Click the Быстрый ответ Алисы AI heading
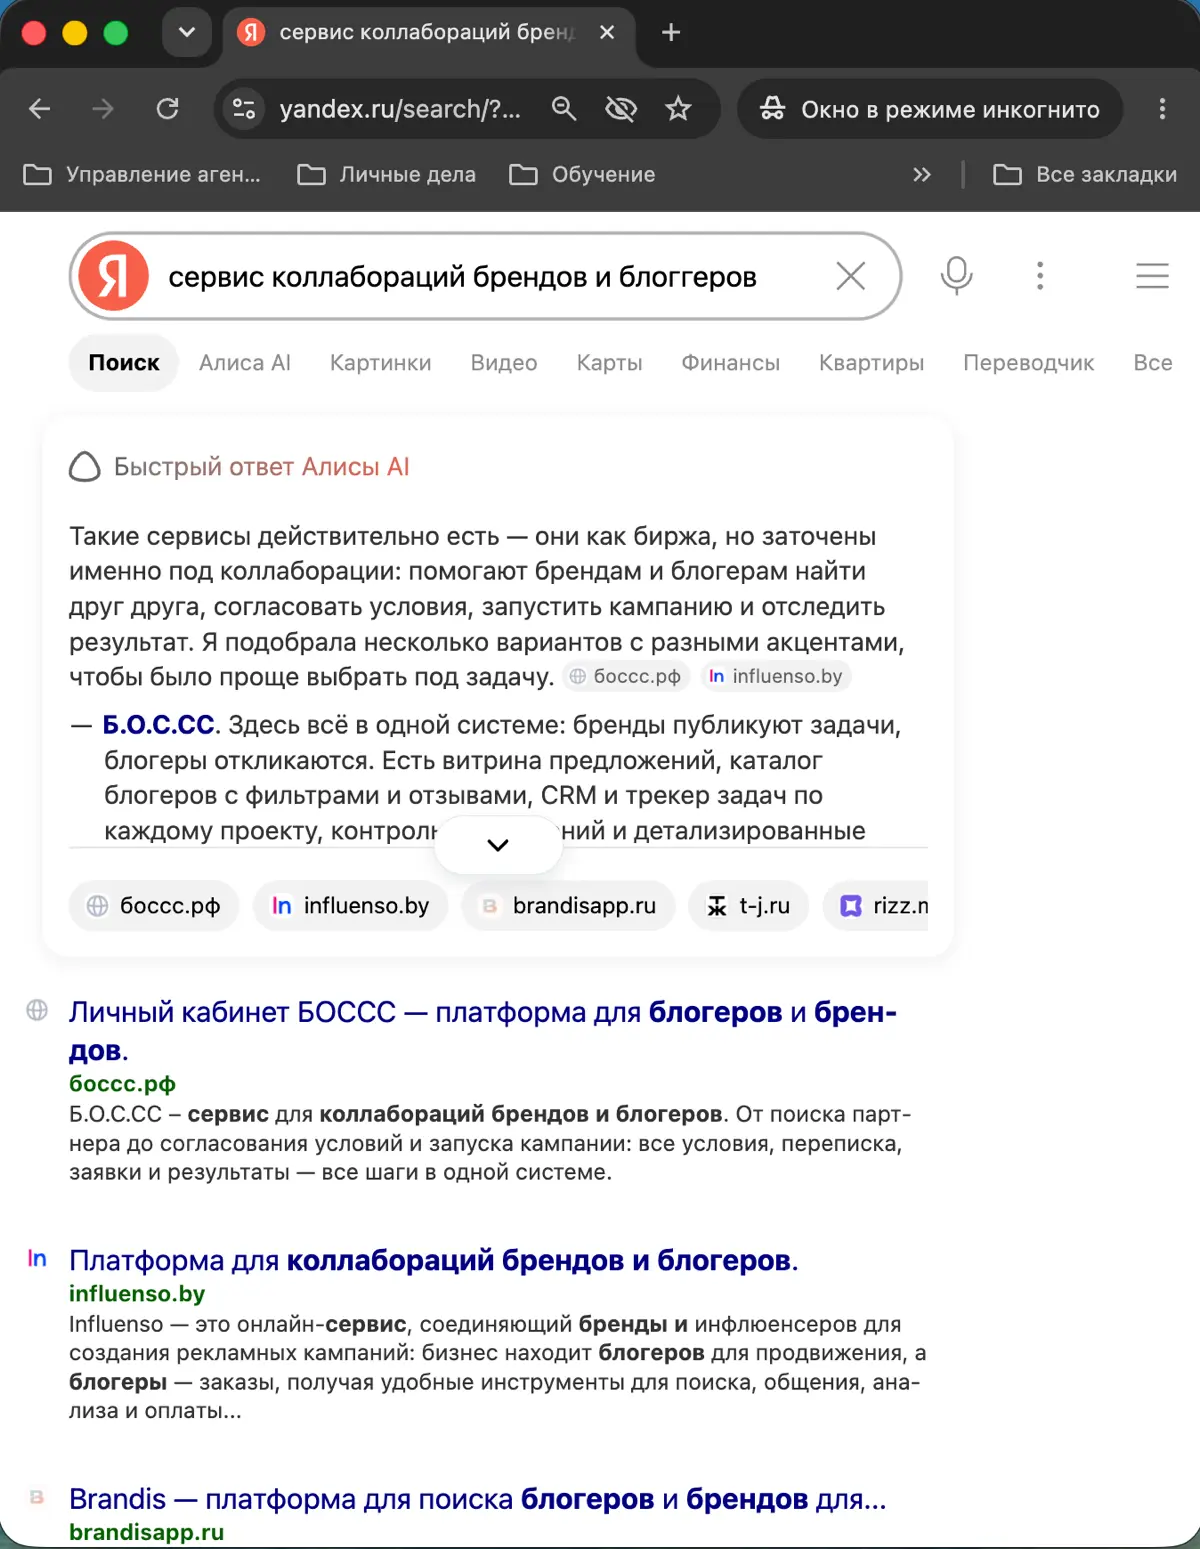1200x1549 pixels. coord(262,467)
